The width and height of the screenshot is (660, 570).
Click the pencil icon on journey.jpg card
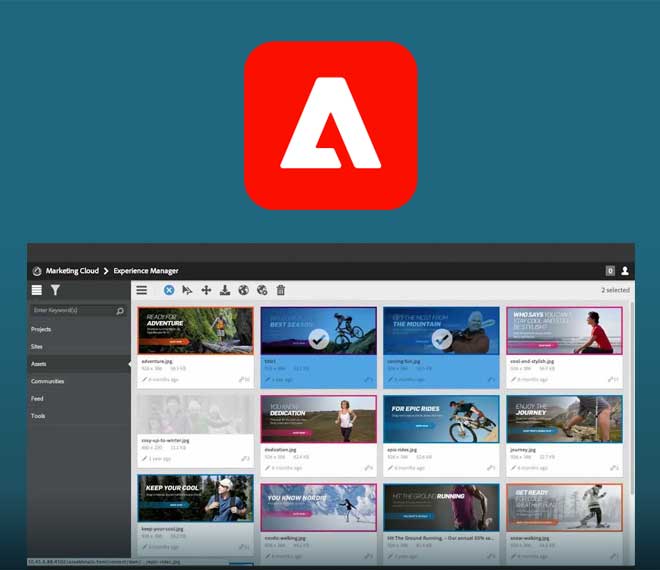pyautogui.click(x=513, y=468)
